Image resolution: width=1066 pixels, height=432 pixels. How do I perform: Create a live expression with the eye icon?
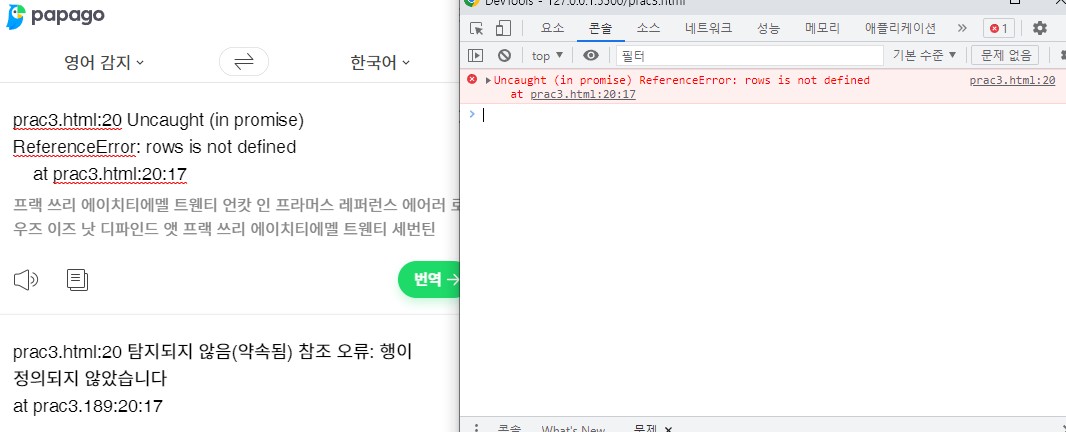point(591,55)
